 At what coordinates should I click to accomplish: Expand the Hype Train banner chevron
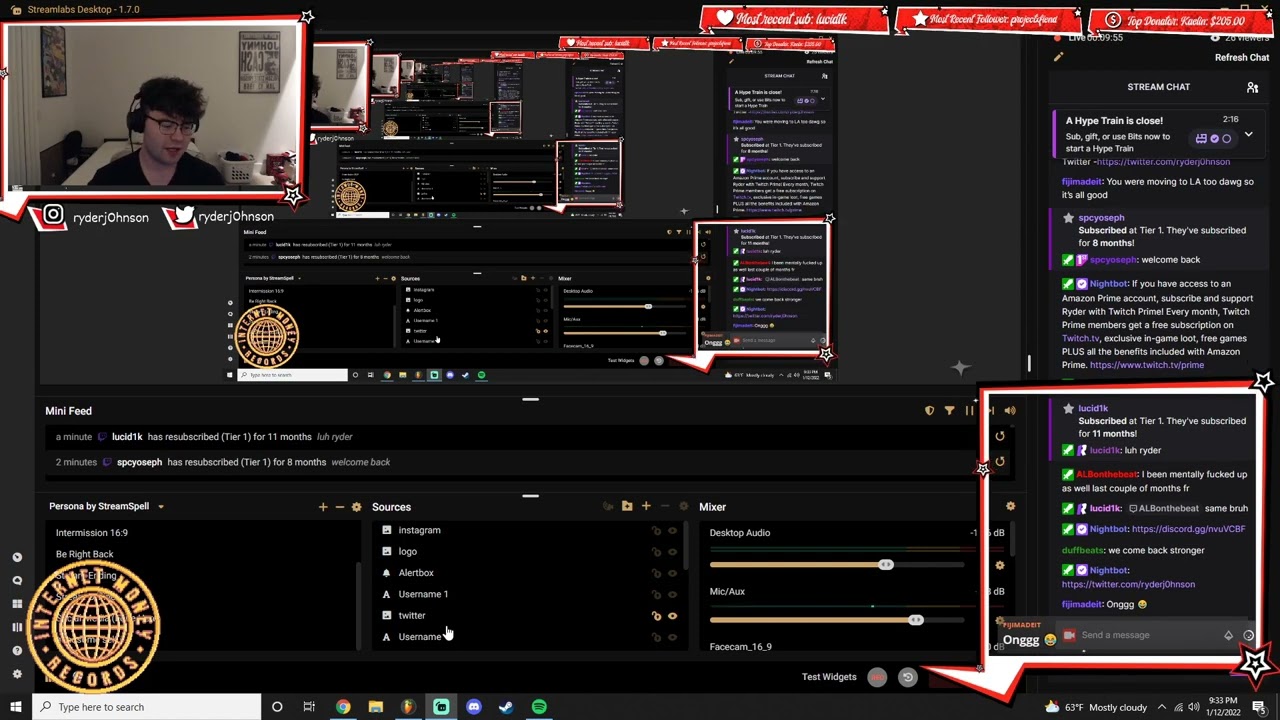pyautogui.click(x=1248, y=135)
